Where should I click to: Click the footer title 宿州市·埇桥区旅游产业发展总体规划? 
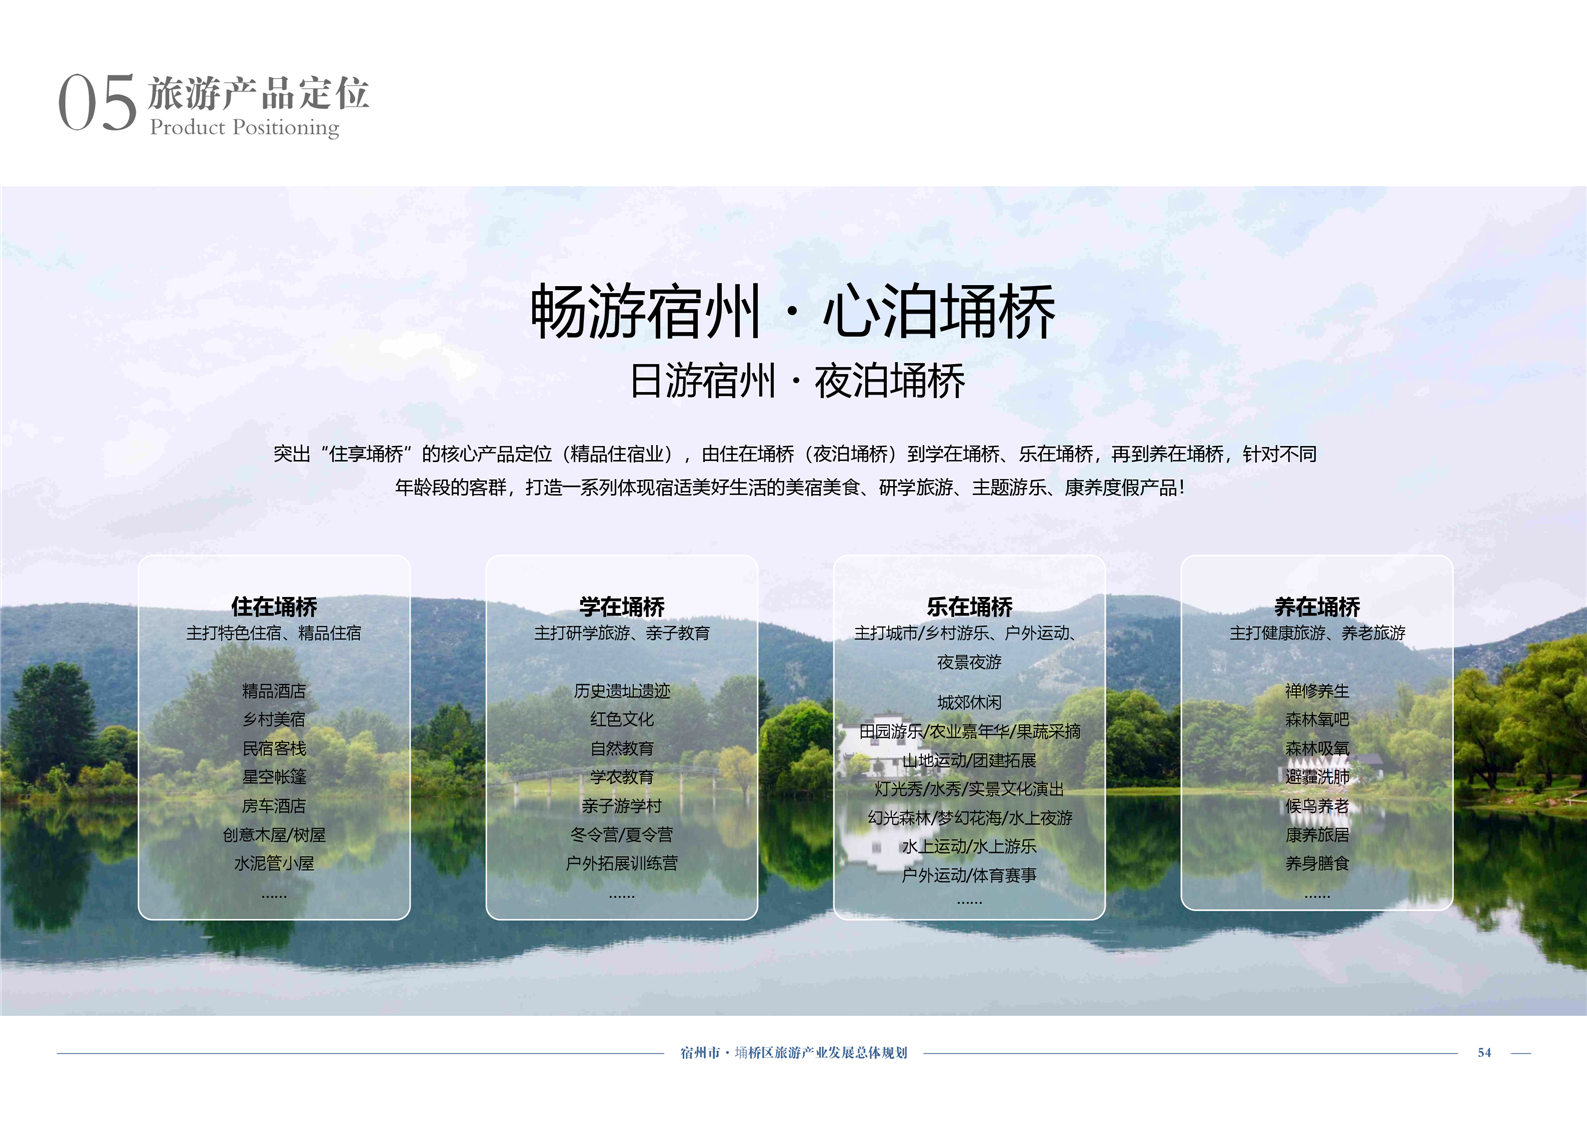point(793,1052)
